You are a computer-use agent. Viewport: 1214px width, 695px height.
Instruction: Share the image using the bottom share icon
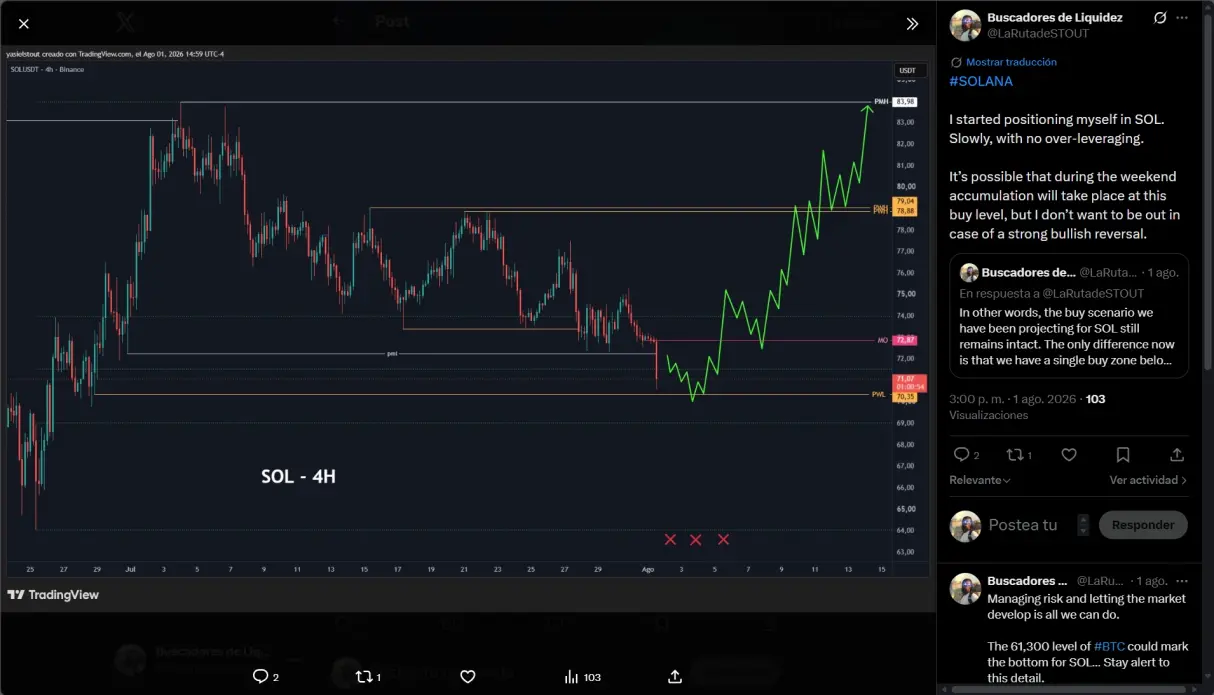tap(675, 677)
